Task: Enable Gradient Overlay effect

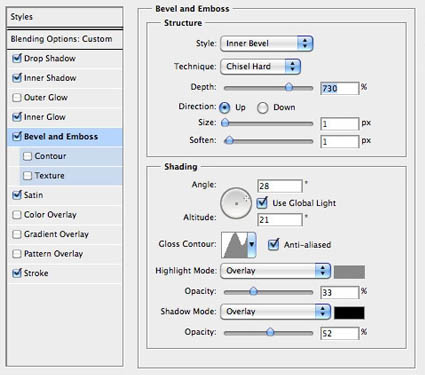Action: [x=17, y=234]
